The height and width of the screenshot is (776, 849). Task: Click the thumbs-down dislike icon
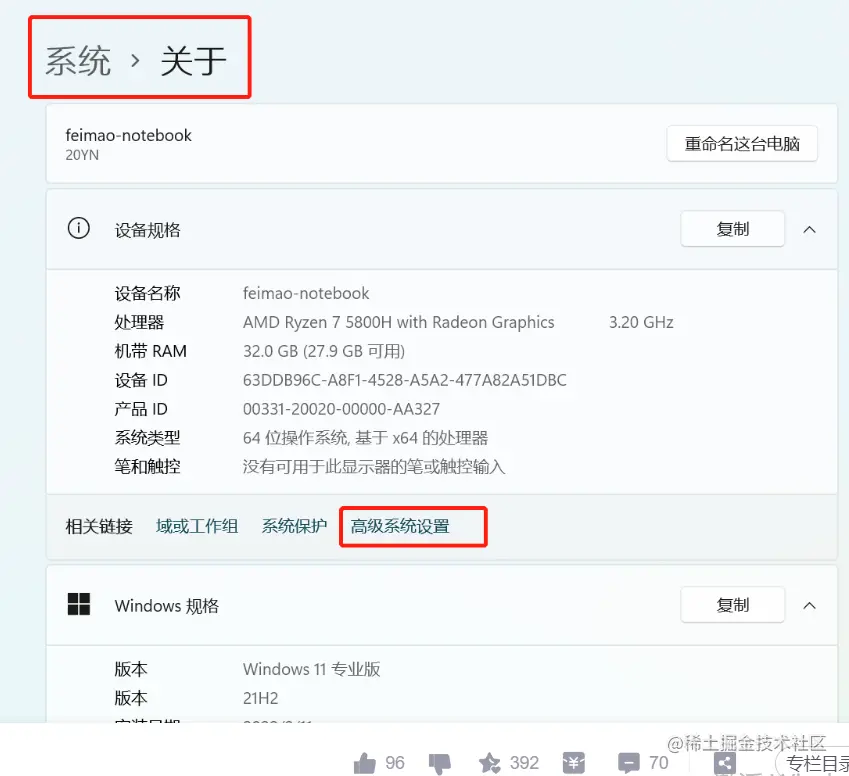tap(440, 764)
